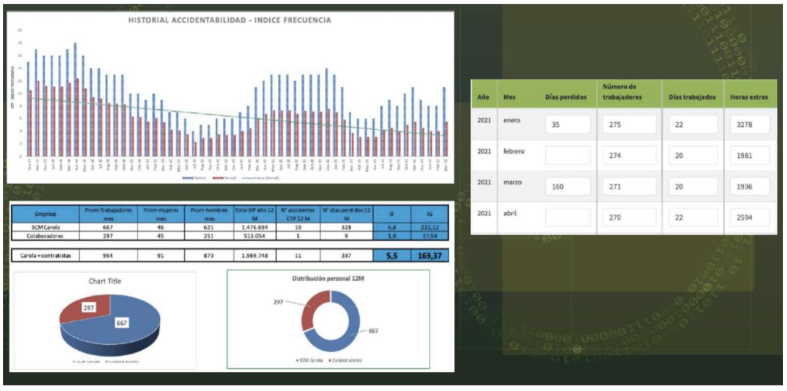Click Número de trabajadores field showing 275
This screenshot has height=391, width=787.
(629, 124)
